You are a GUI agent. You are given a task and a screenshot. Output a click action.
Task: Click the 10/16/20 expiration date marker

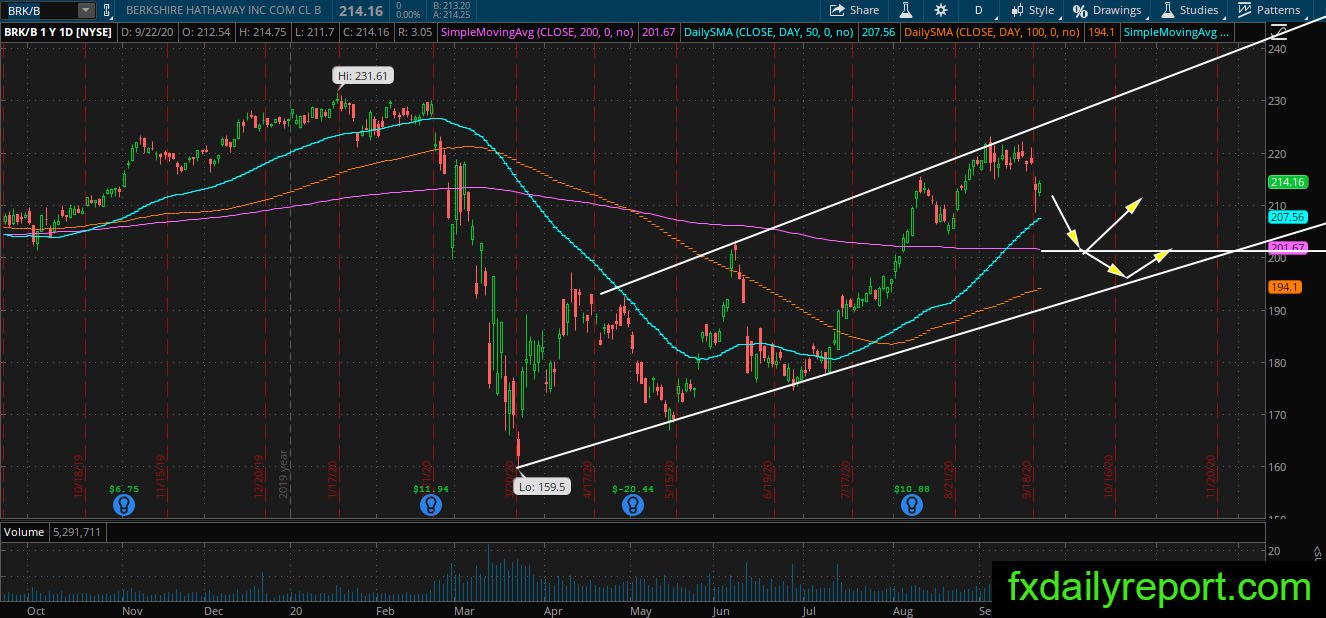point(1109,477)
